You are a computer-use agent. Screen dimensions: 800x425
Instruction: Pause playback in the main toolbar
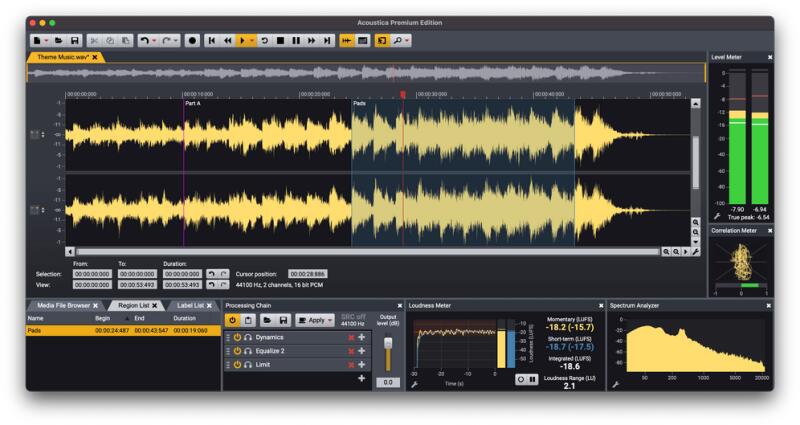[x=296, y=40]
